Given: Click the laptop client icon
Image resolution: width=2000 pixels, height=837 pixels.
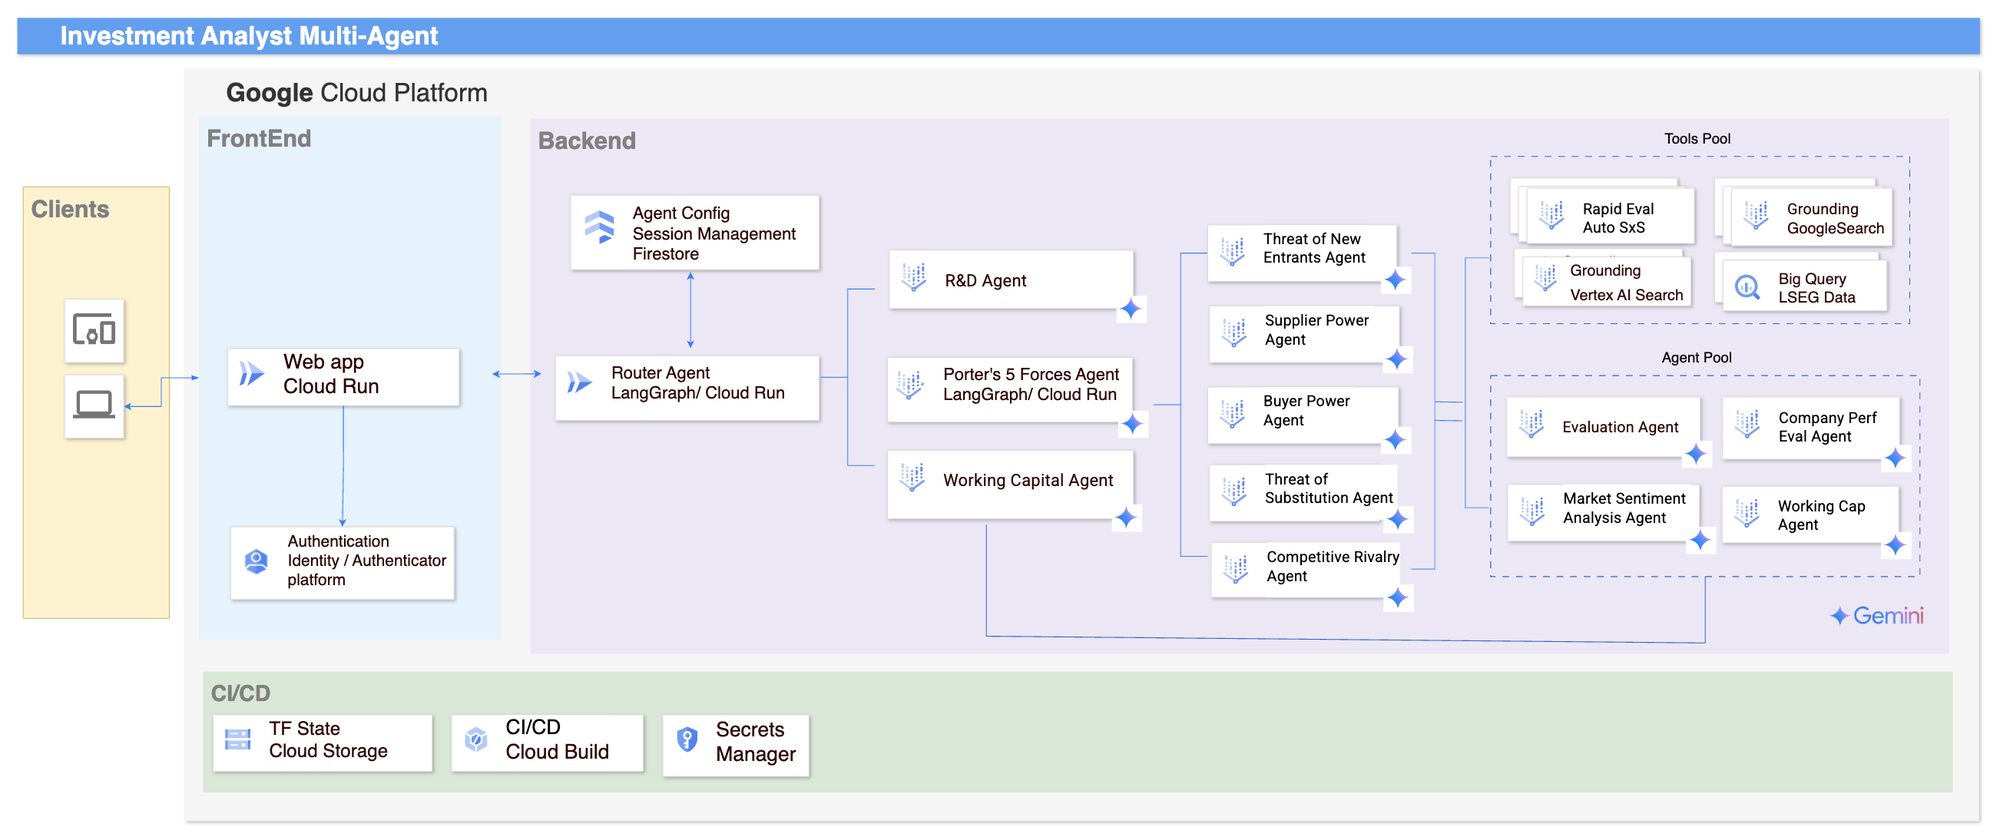Looking at the screenshot, I should (x=94, y=405).
